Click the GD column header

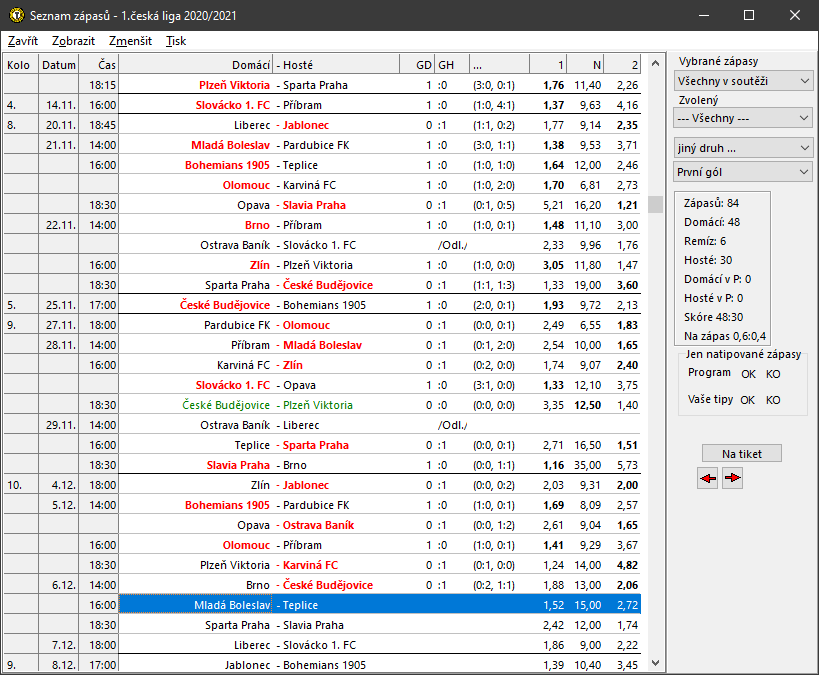click(417, 65)
